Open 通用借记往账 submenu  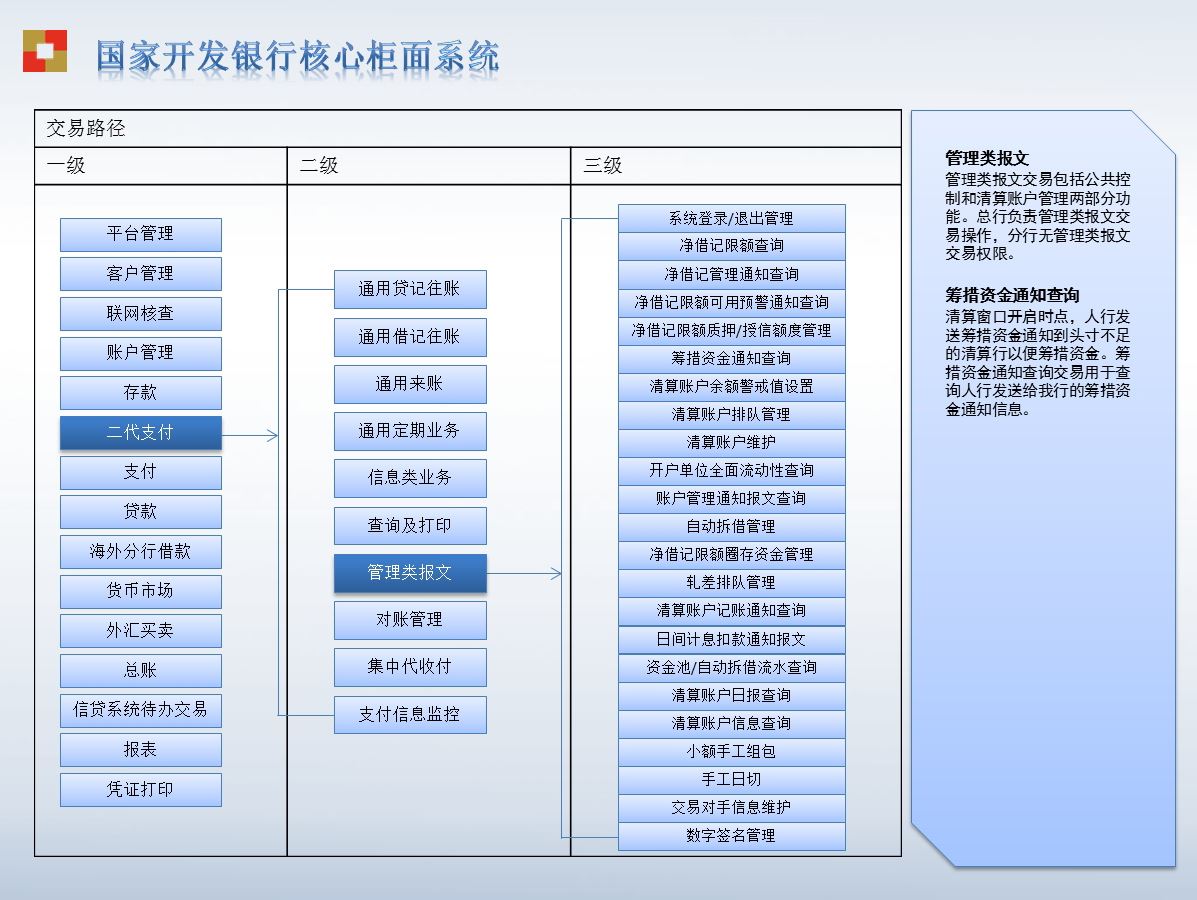[410, 337]
